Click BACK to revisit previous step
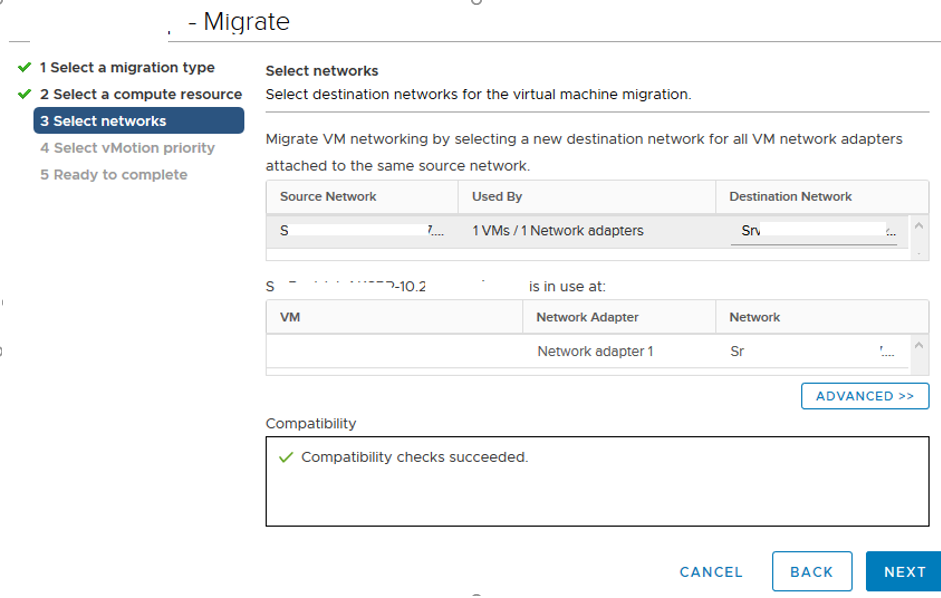The image size is (941, 598). [811, 571]
